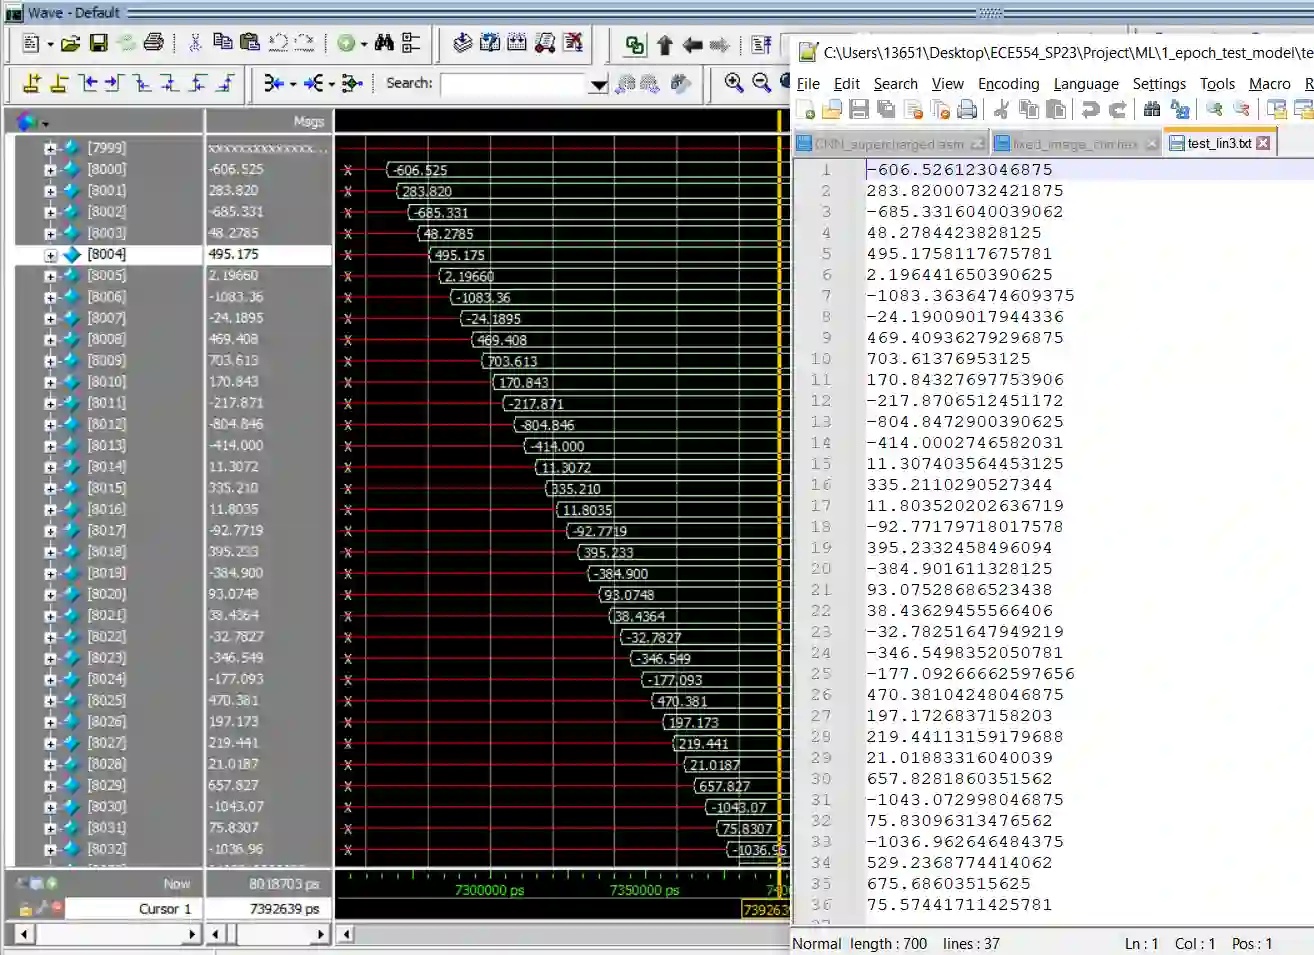Click the Zoom Out magnifier in Wave toolbar
This screenshot has width=1314, height=955.
point(761,83)
